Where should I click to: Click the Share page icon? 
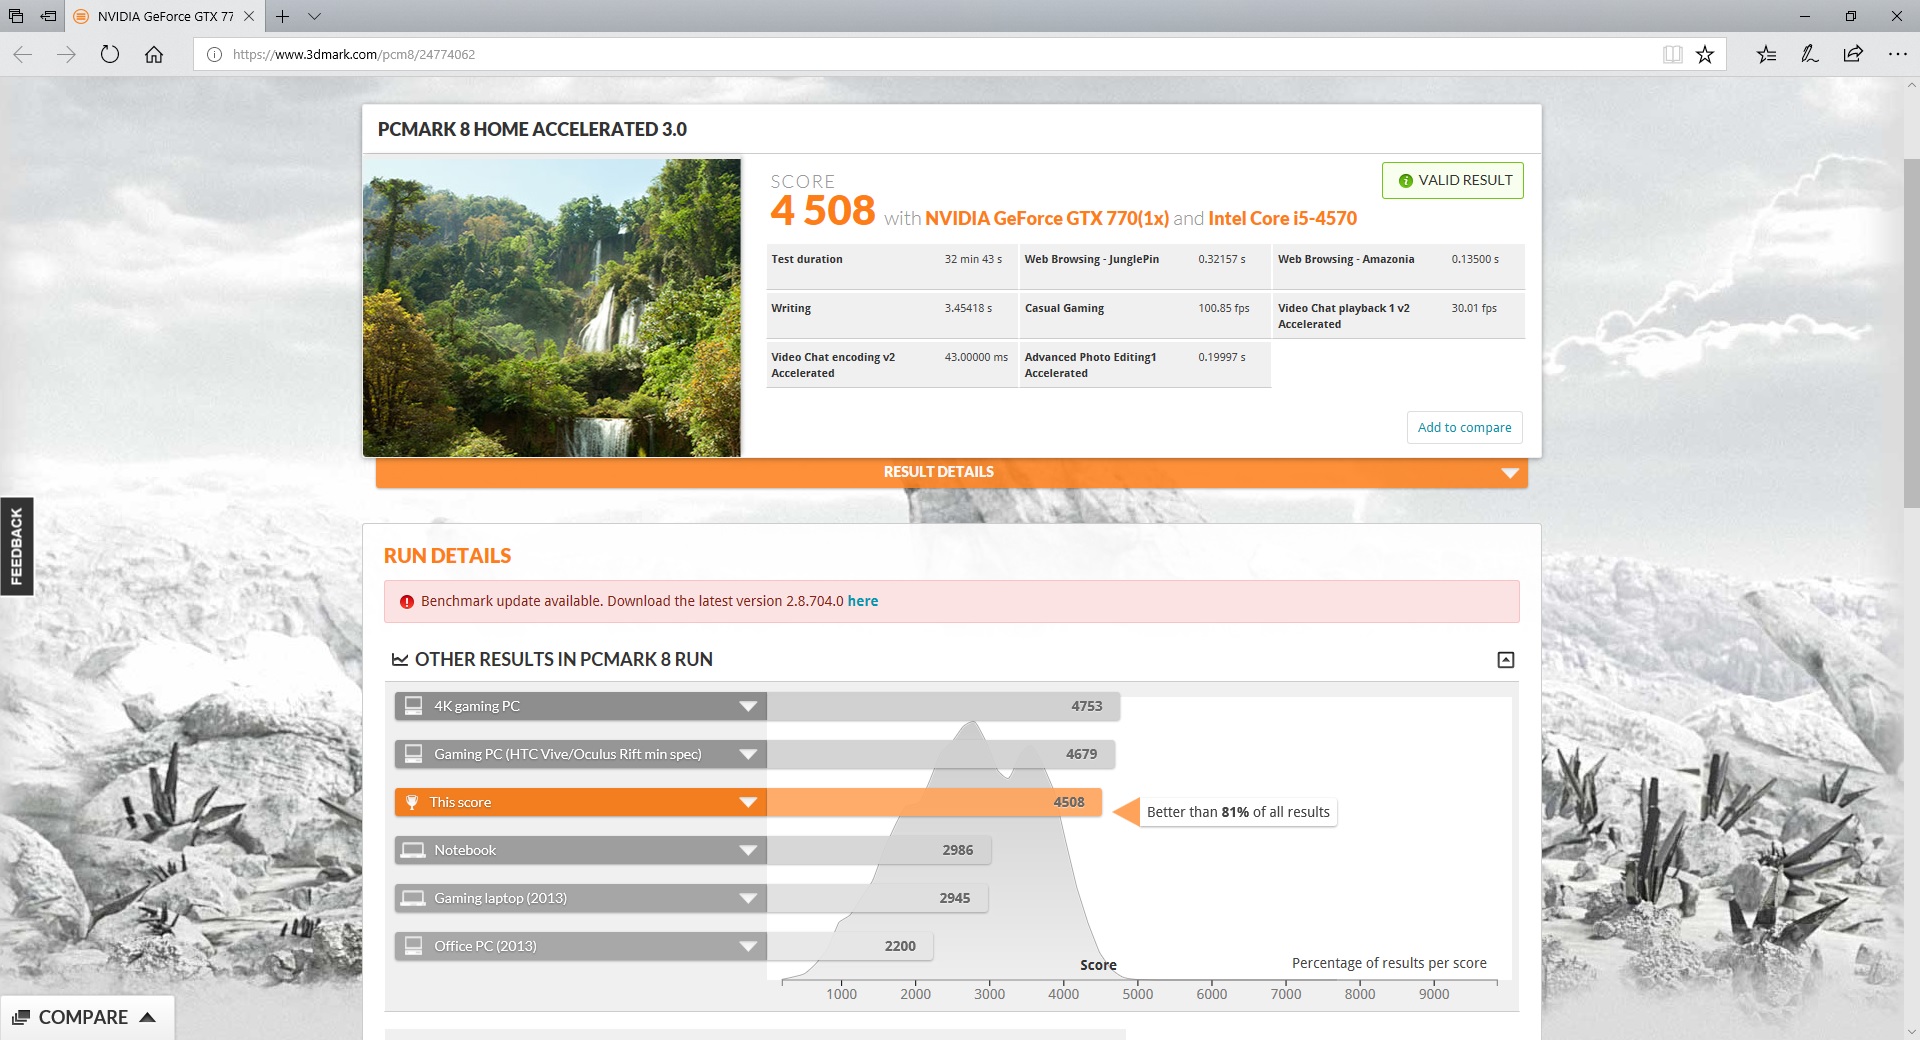1853,55
